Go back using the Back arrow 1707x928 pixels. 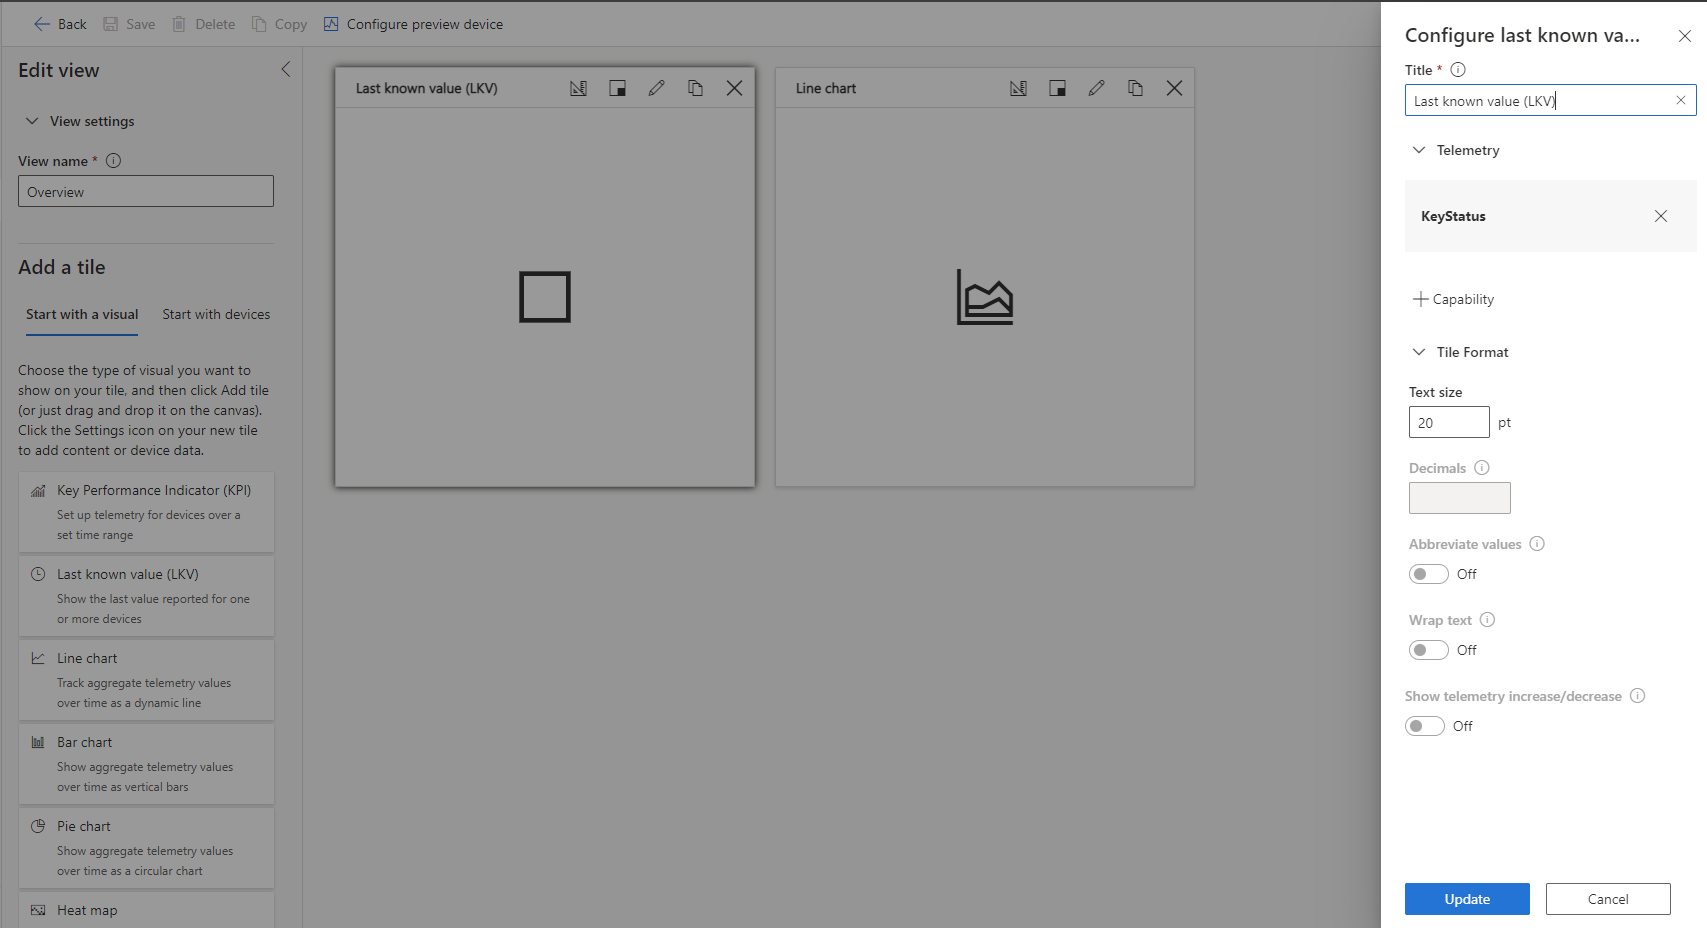[60, 24]
